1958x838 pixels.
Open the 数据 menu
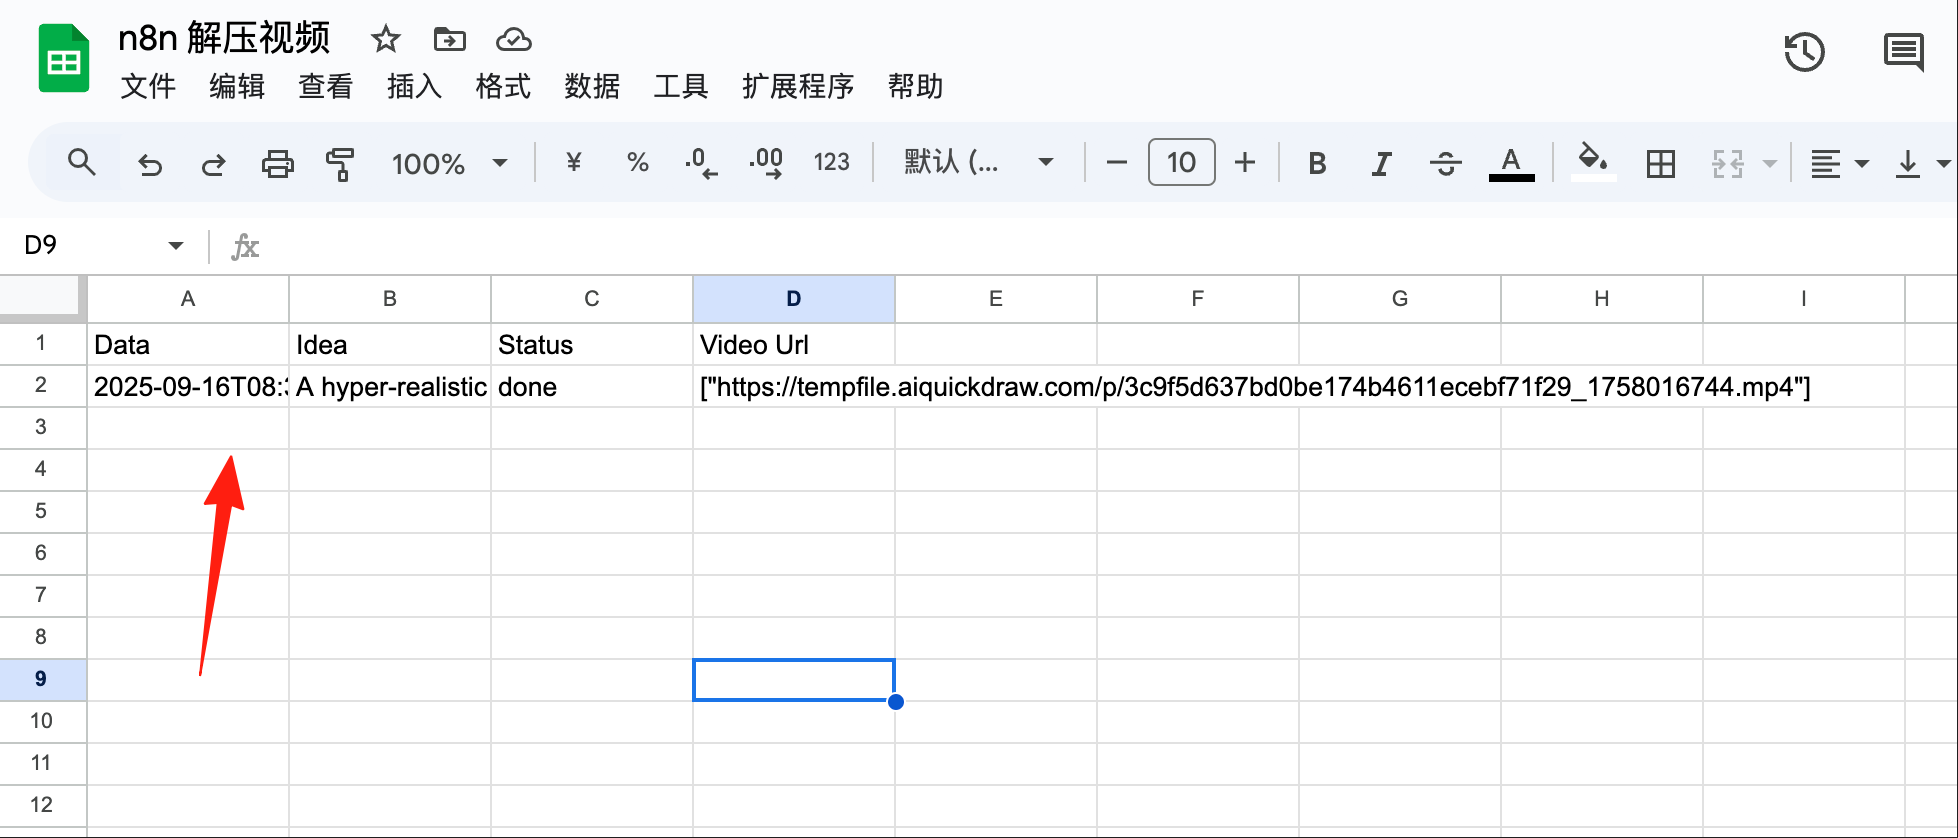point(592,86)
